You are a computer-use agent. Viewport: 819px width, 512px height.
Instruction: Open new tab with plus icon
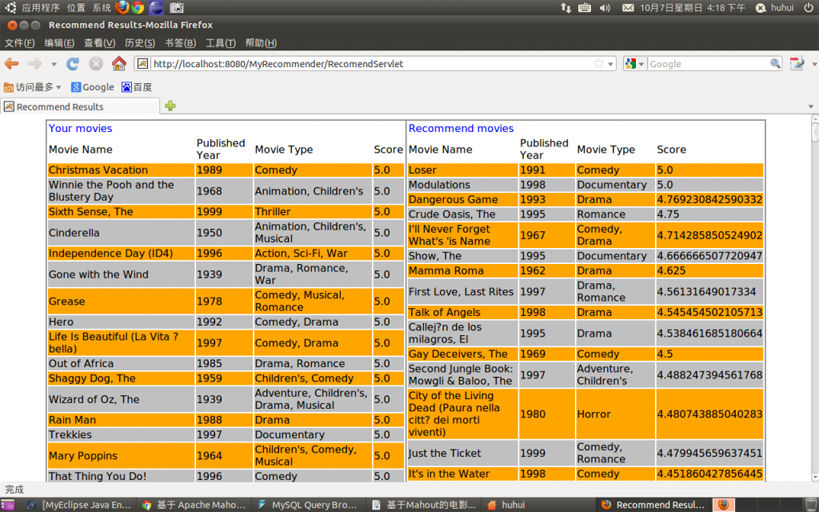click(x=170, y=106)
